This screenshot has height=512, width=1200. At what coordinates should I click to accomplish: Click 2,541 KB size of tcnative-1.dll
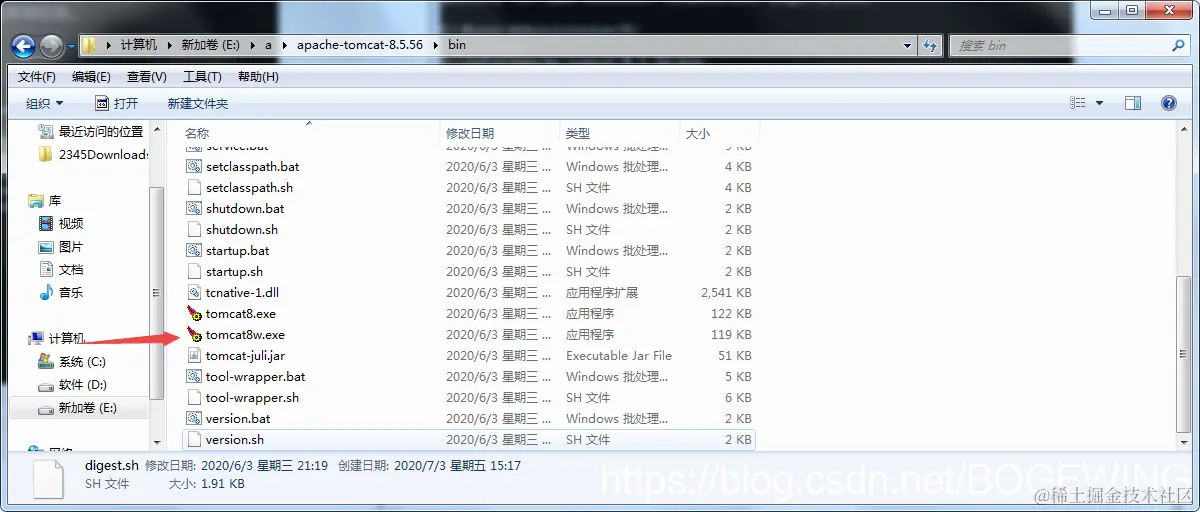[x=726, y=293]
